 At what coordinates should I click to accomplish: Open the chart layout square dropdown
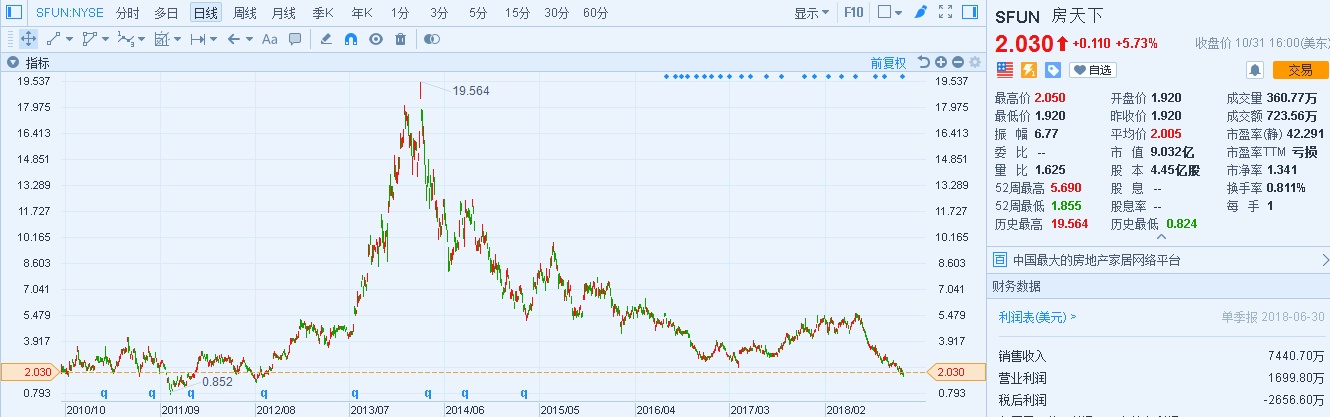tap(889, 13)
